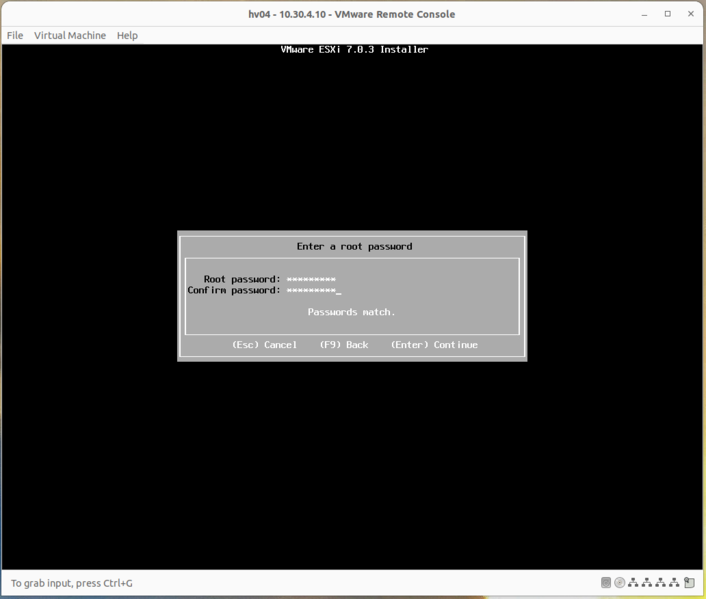Open the Virtual Machine menu
Viewport: 706px width, 599px height.
tap(70, 36)
